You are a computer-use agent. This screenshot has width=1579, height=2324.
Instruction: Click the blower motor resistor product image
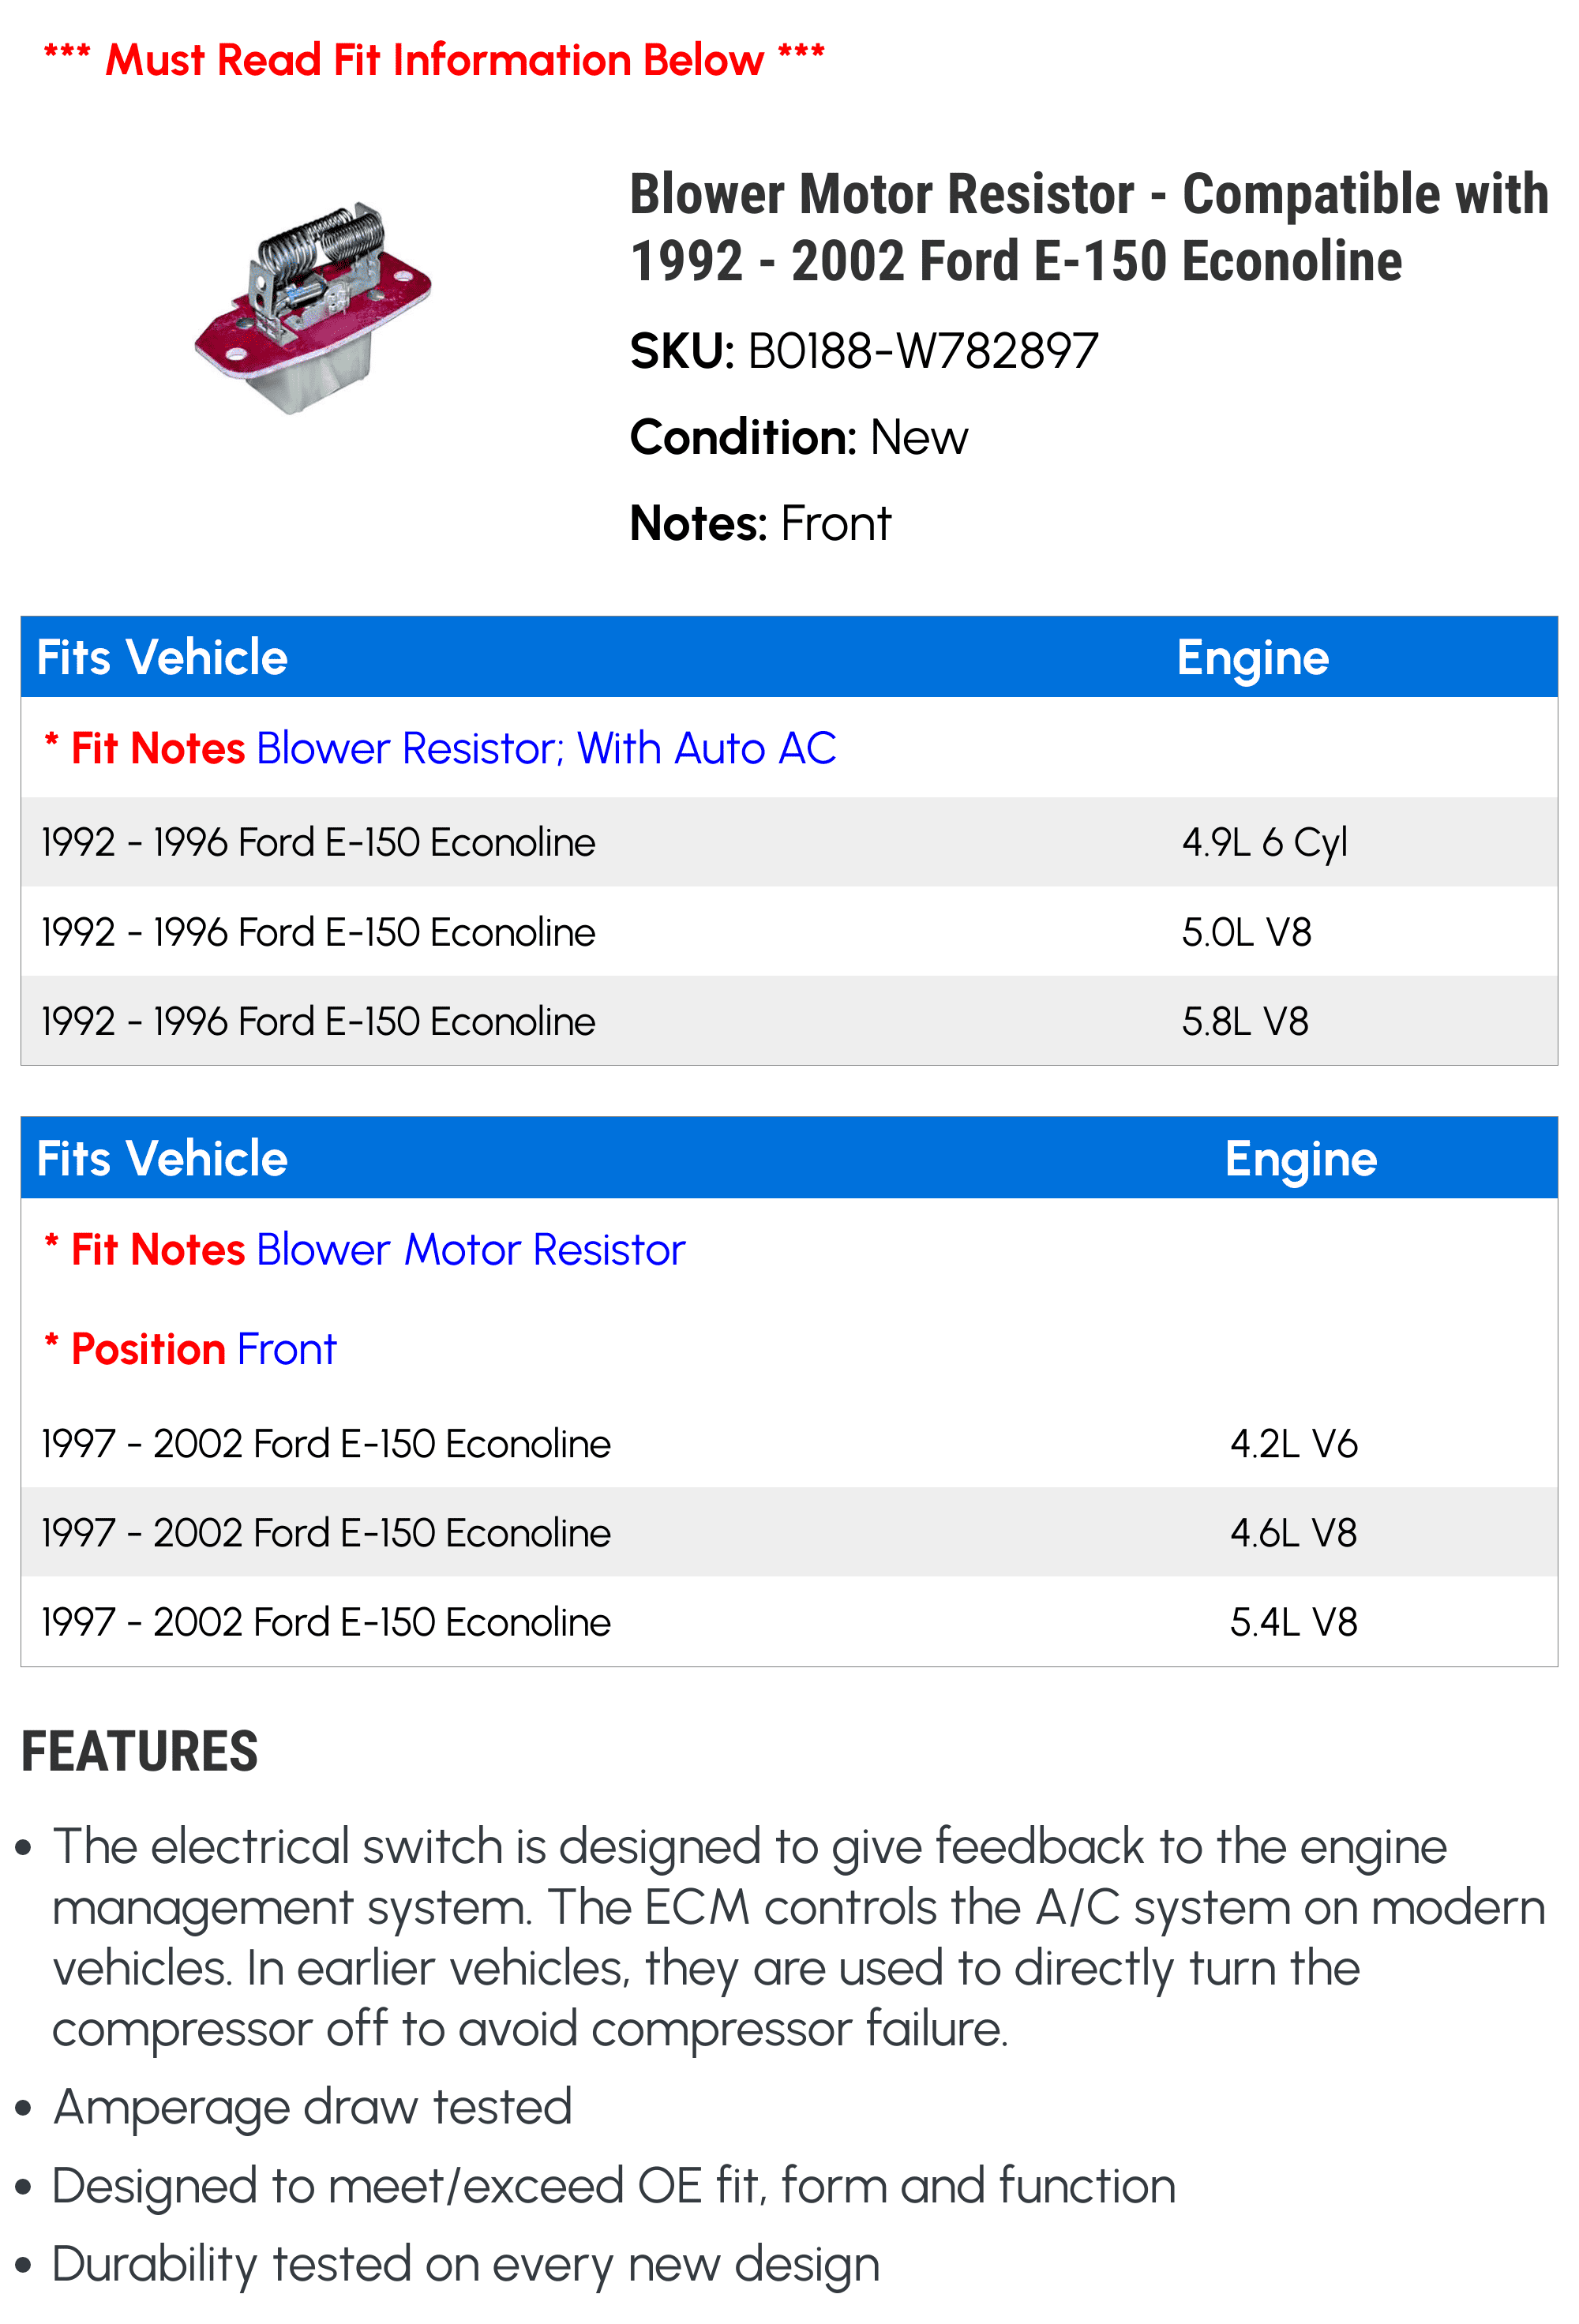point(313,308)
